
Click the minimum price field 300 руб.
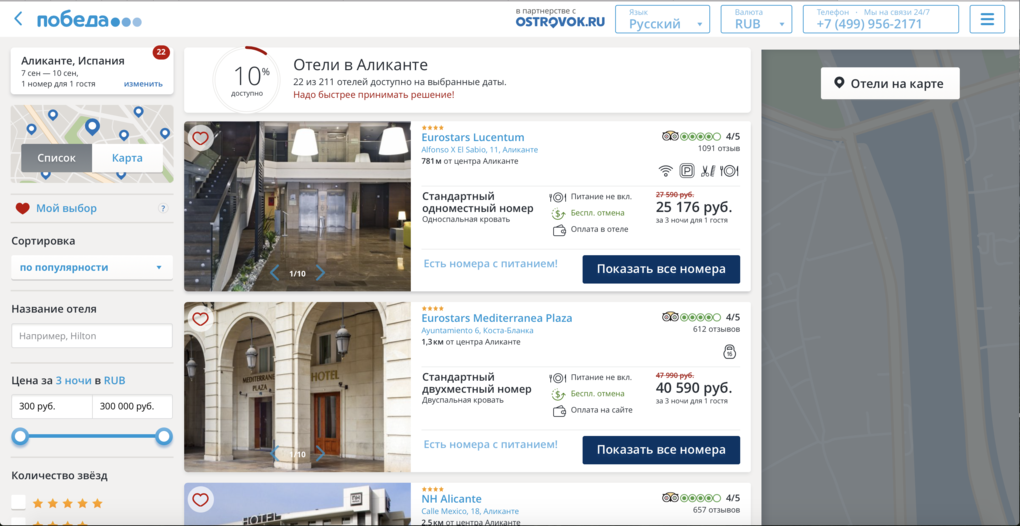click(x=52, y=406)
